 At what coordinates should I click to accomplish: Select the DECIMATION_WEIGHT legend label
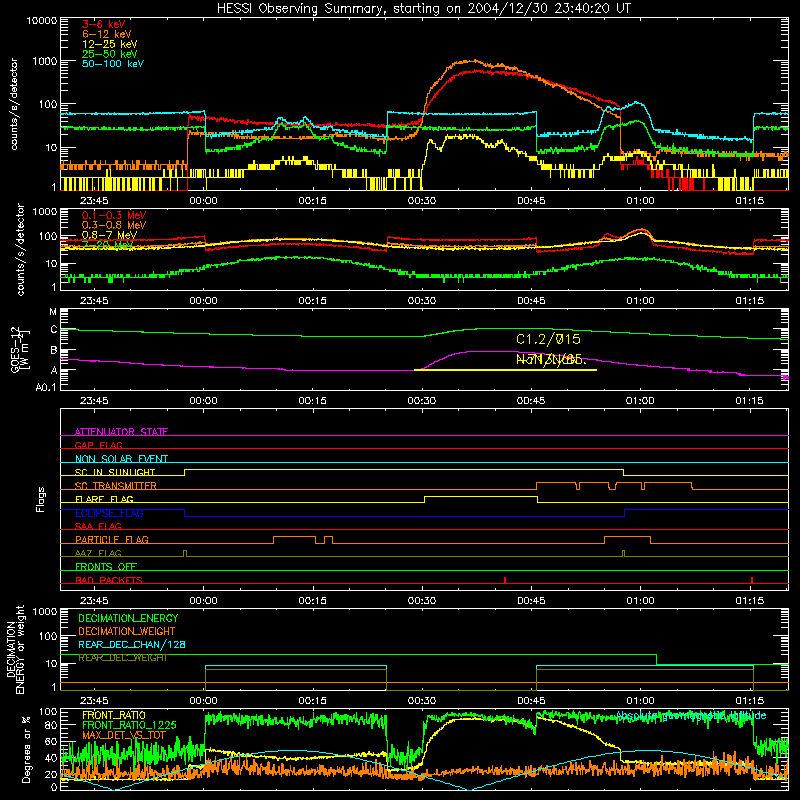pos(127,632)
